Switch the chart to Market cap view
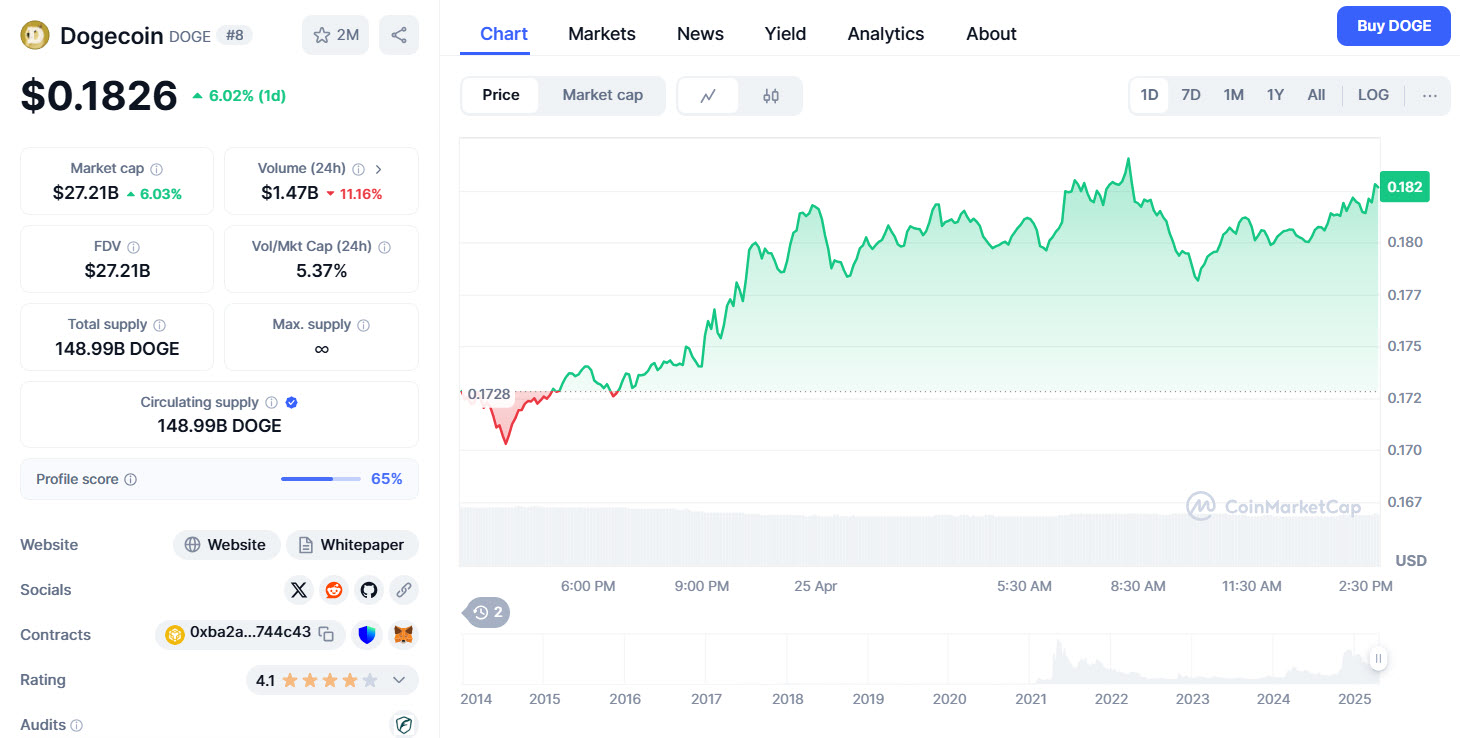This screenshot has width=1460, height=738. tap(602, 95)
